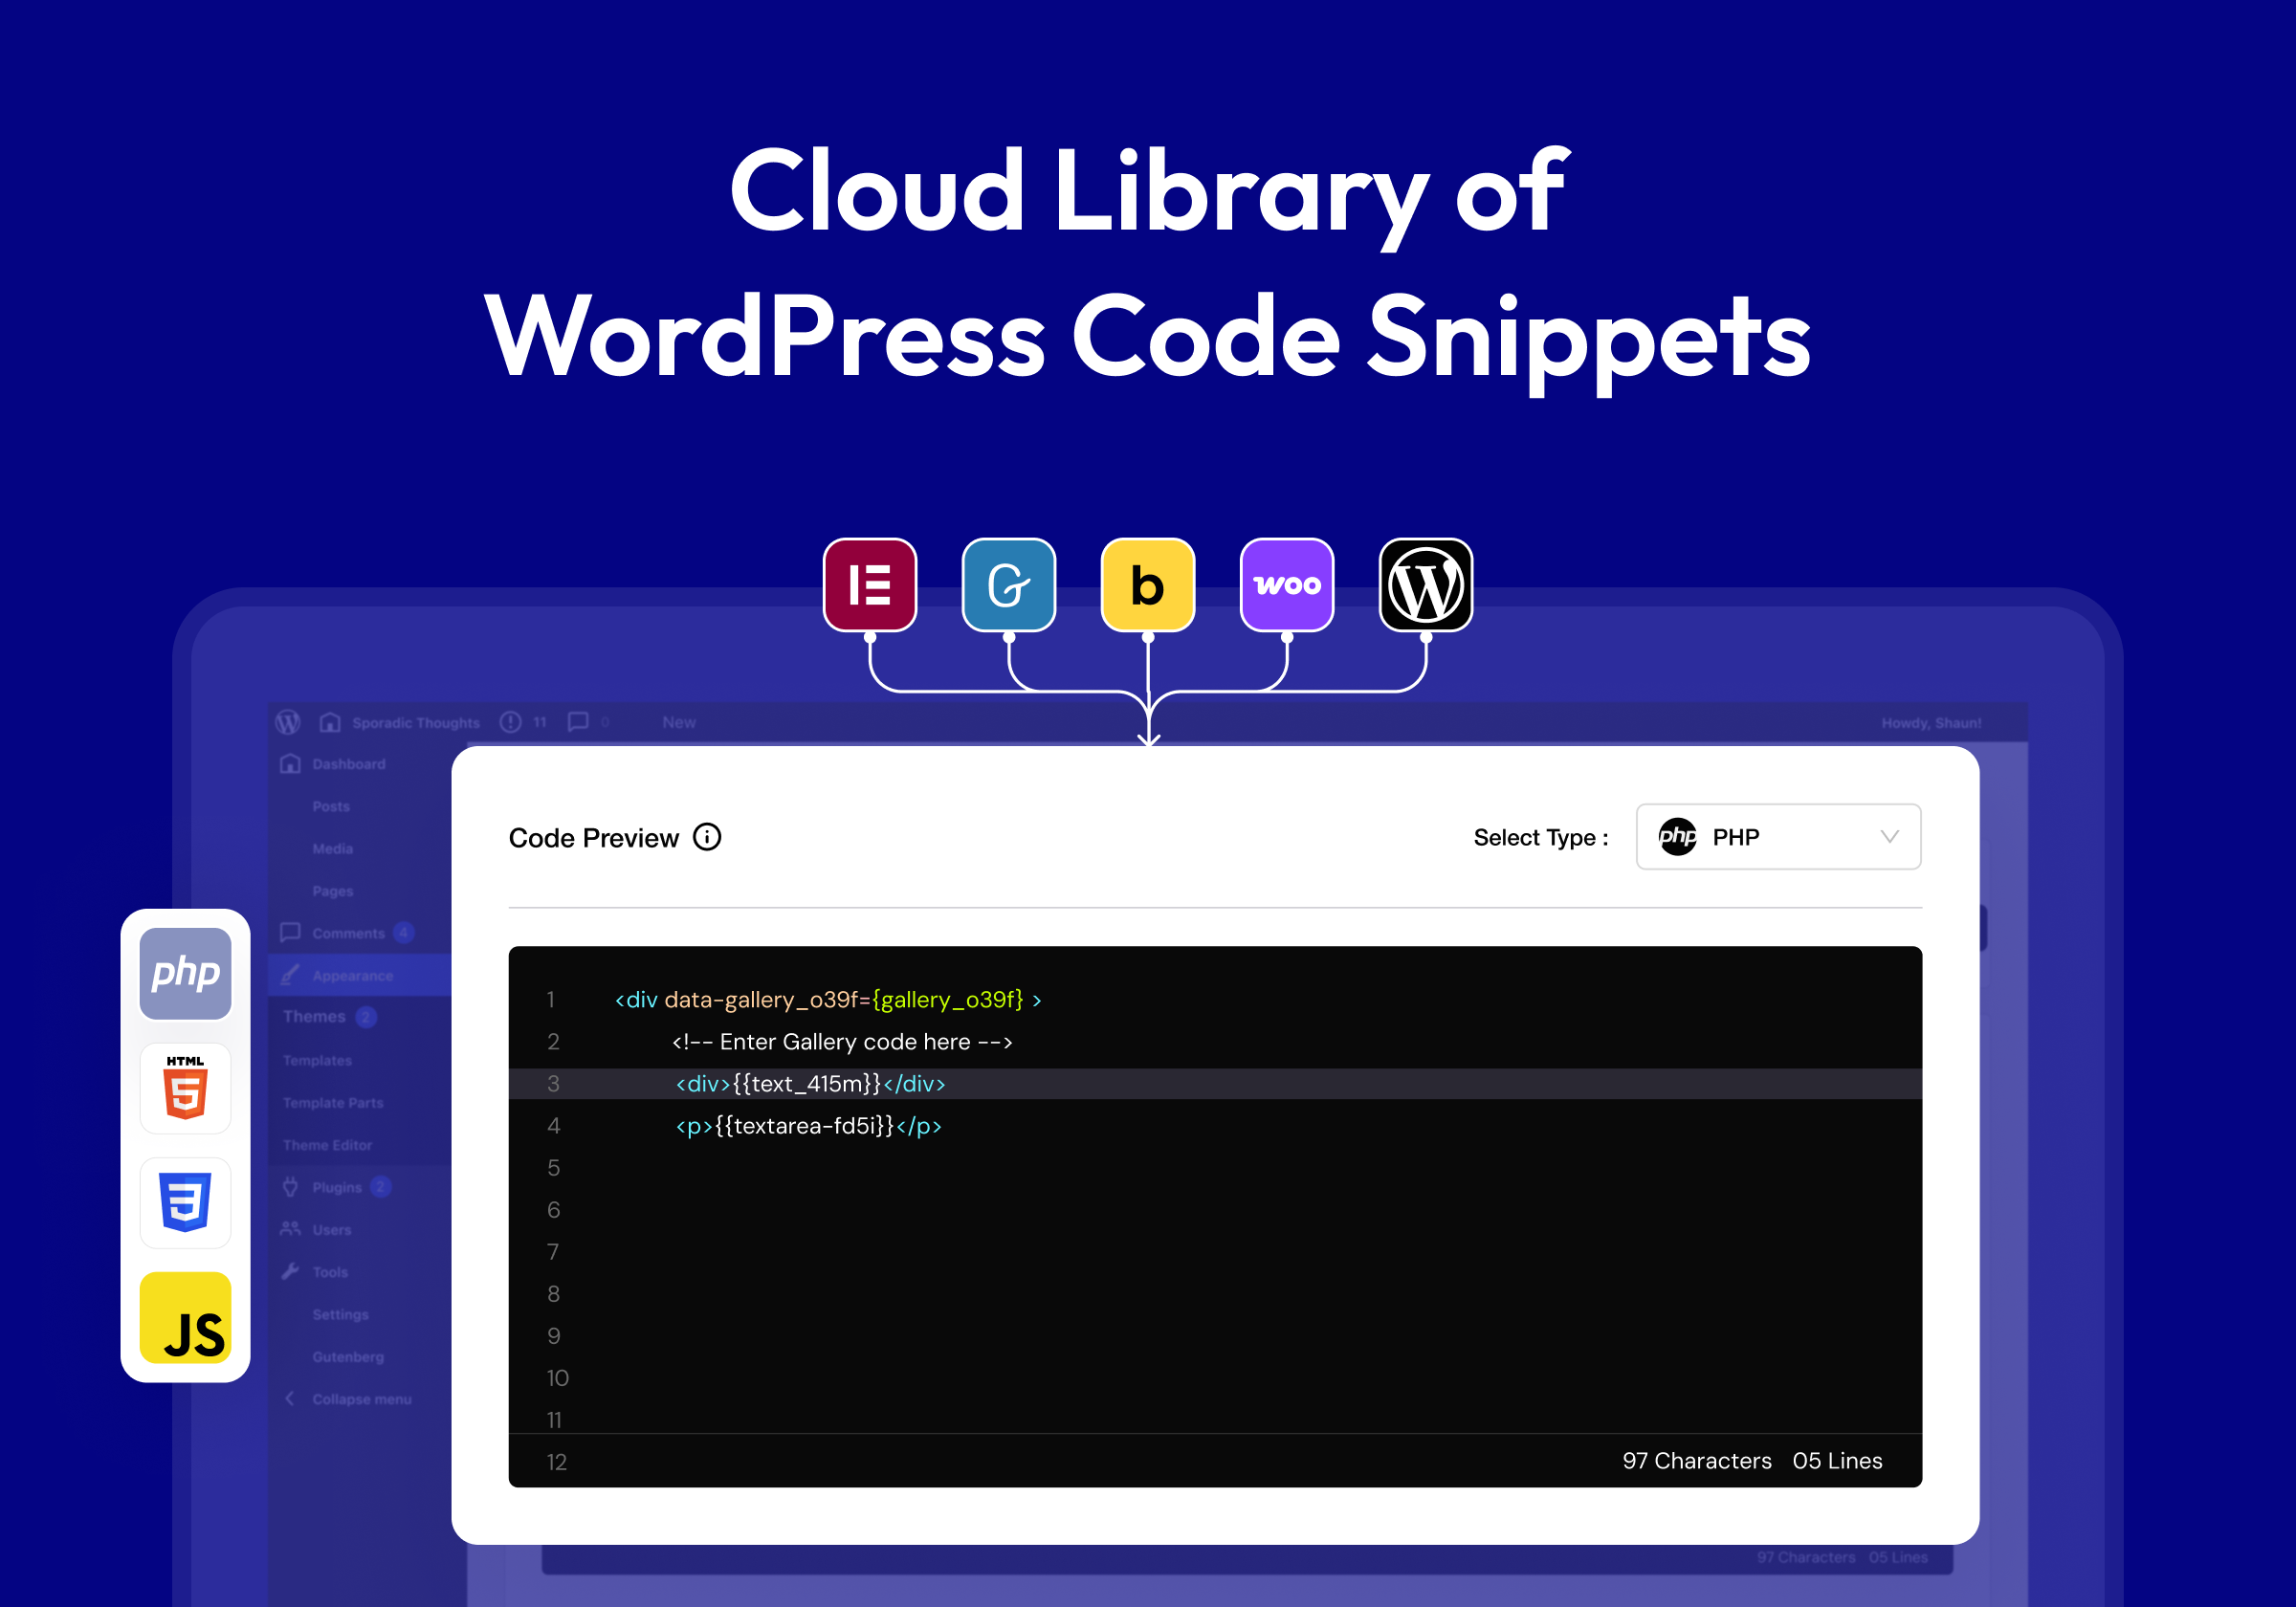This screenshot has height=1607, width=2296.
Task: Open the Plugins page
Action: [x=336, y=1187]
